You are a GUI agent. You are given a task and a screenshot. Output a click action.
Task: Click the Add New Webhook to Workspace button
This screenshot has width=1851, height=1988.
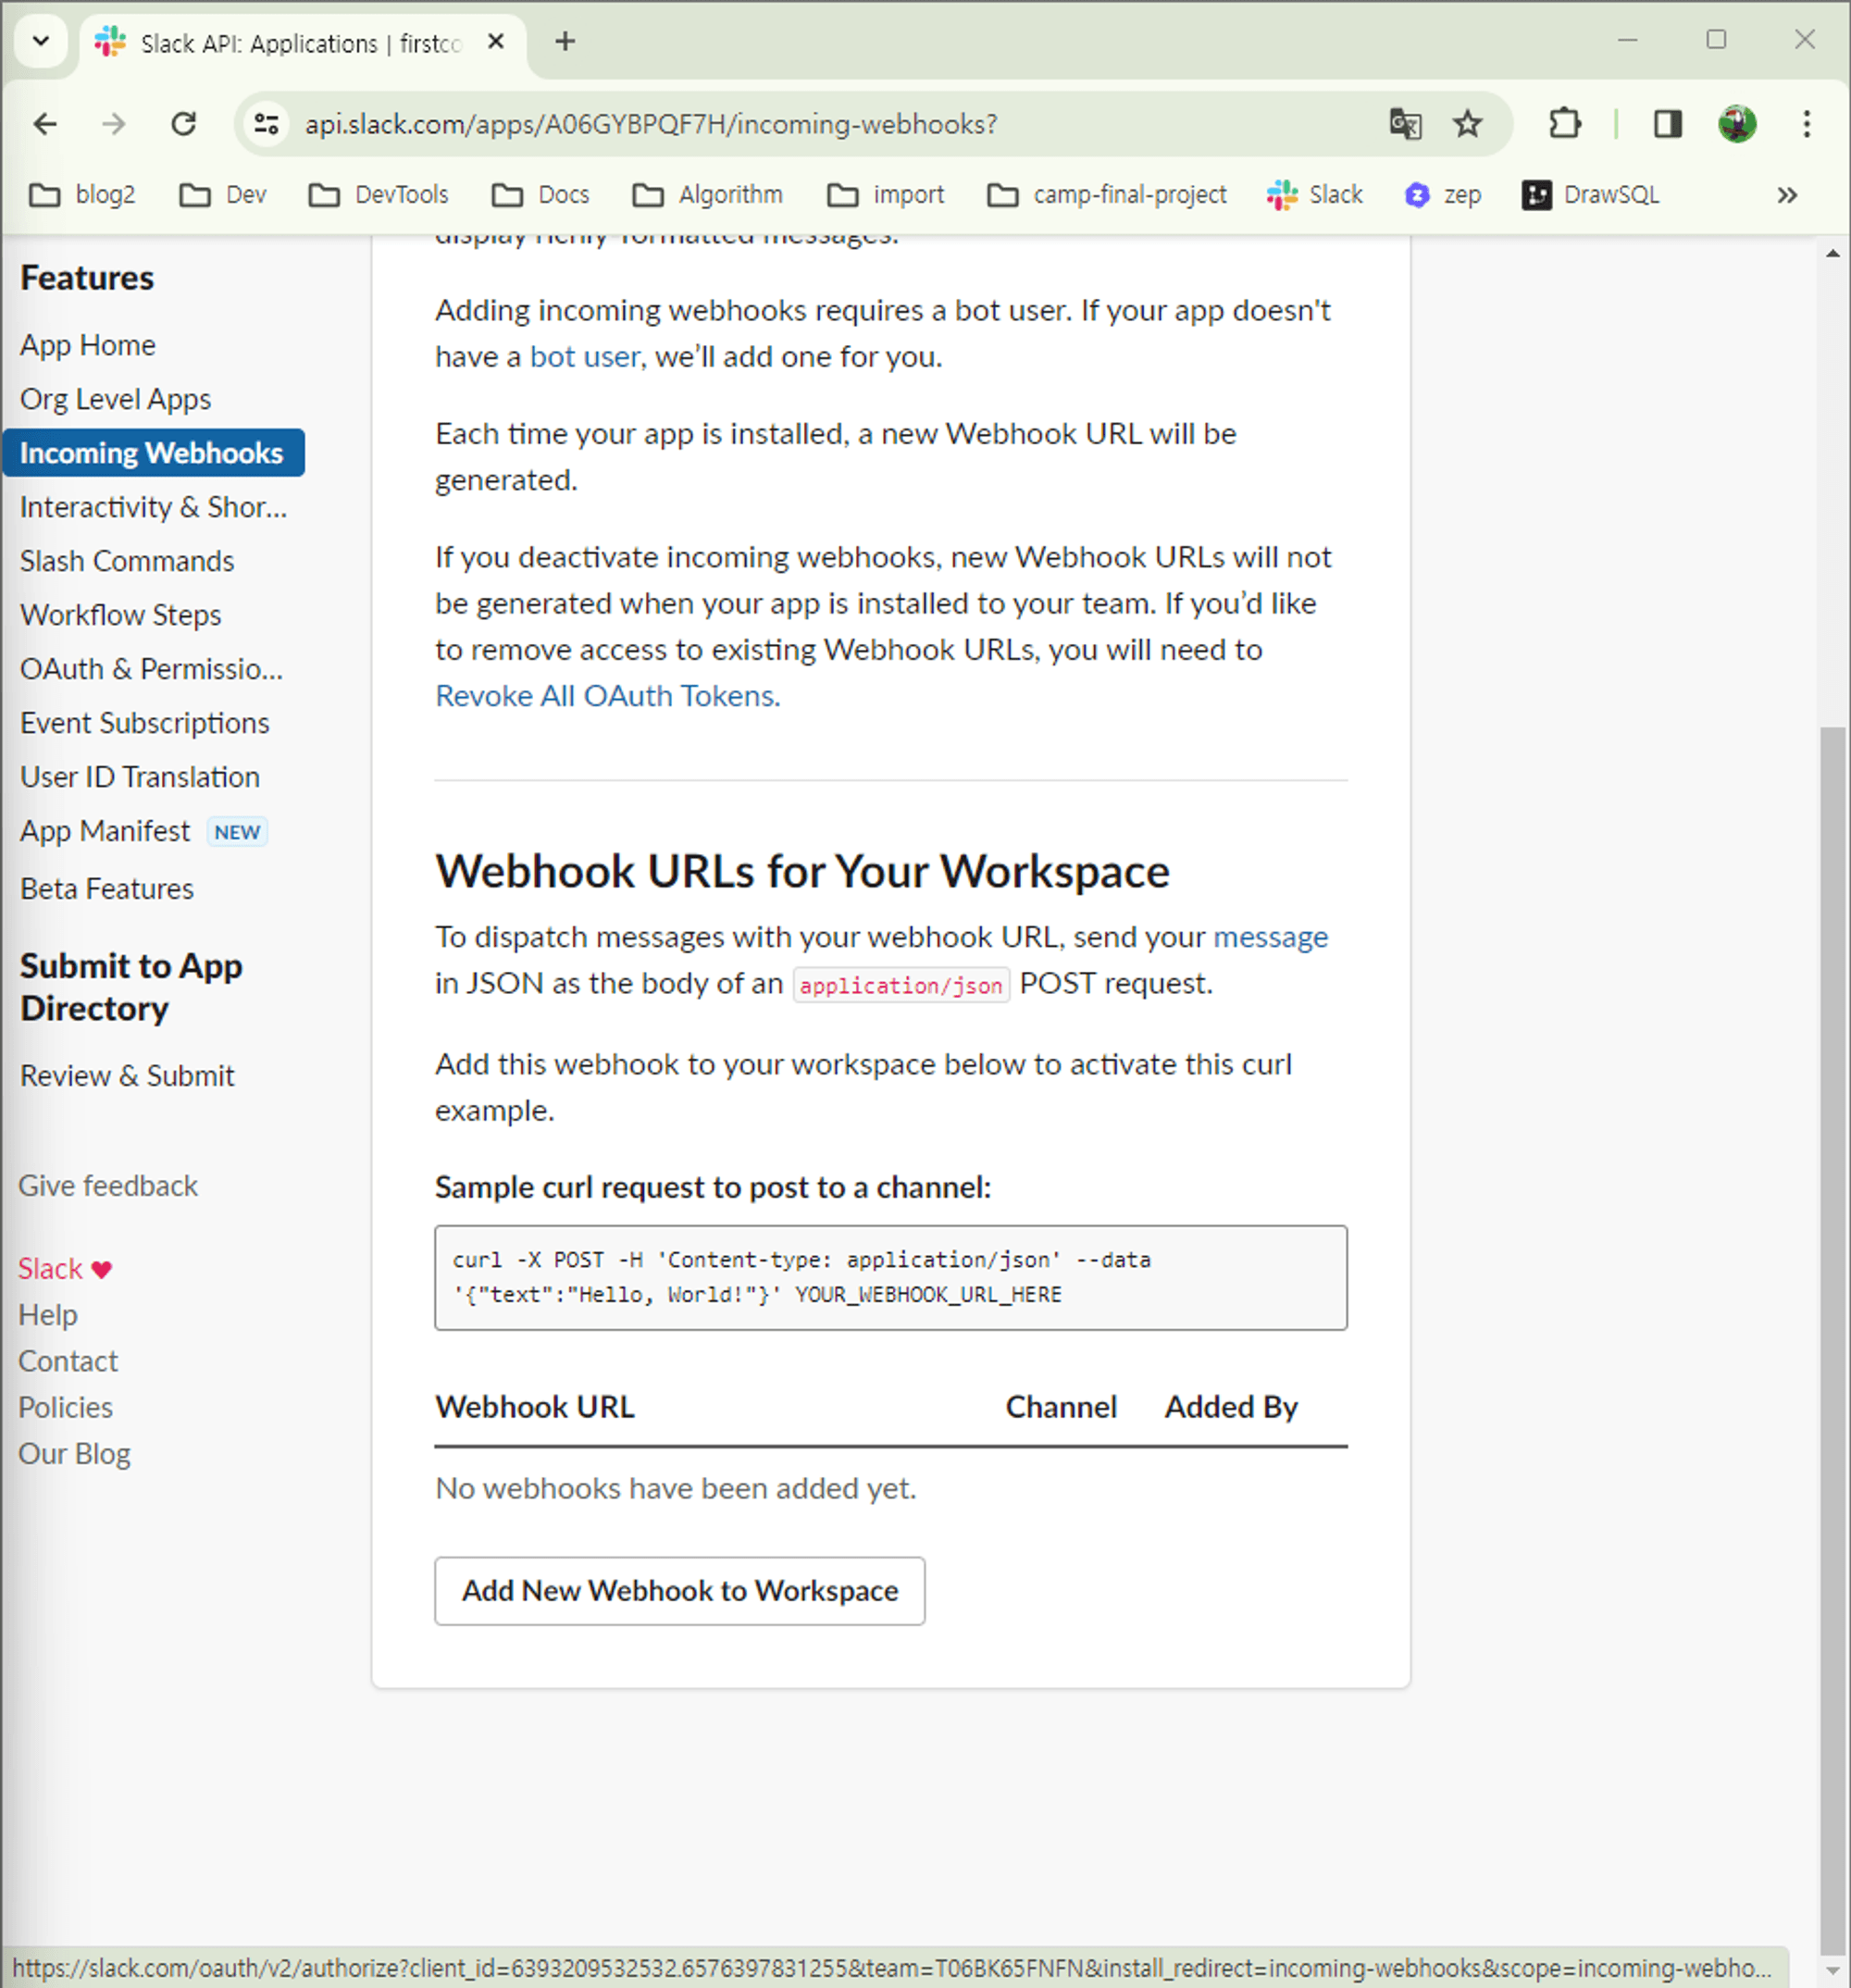[680, 1590]
